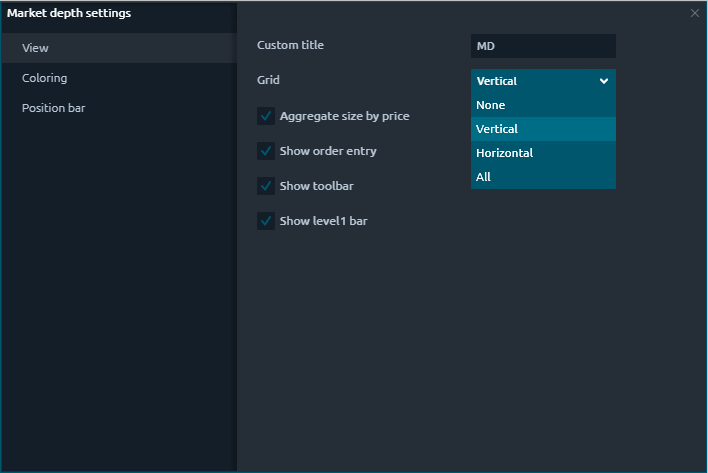Click the Show toolbar label text
This screenshot has height=473, width=708.
pyautogui.click(x=316, y=186)
